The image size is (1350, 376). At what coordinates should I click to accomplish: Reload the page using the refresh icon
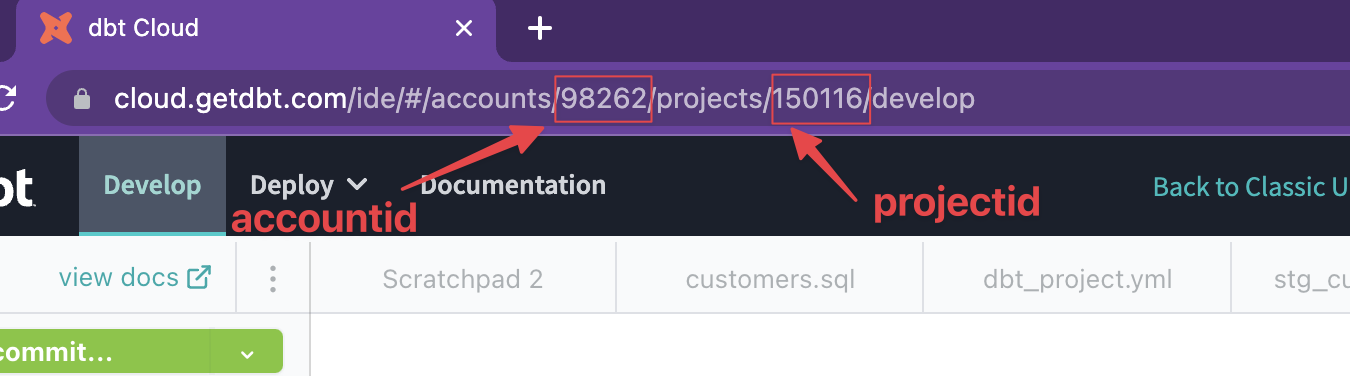(7, 98)
